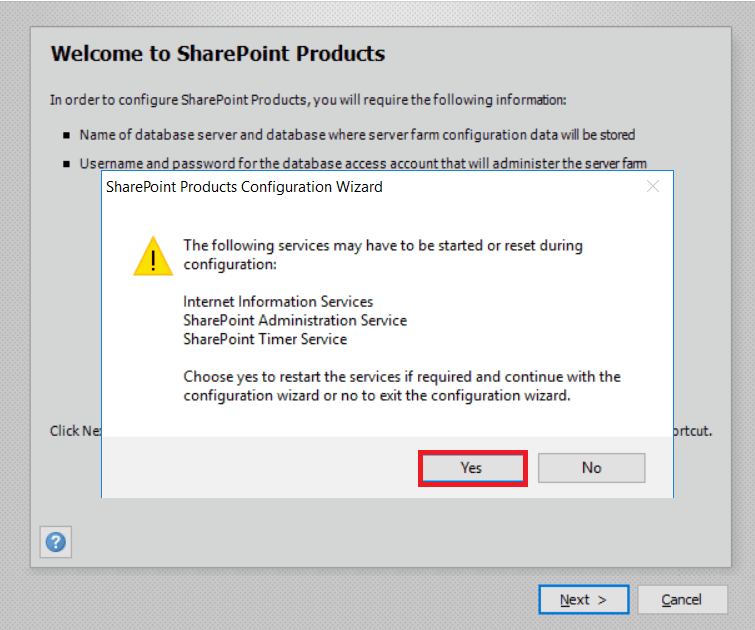Select 'SharePoint Timer Service' text
Viewport: 755px width, 630px height.
tap(265, 339)
